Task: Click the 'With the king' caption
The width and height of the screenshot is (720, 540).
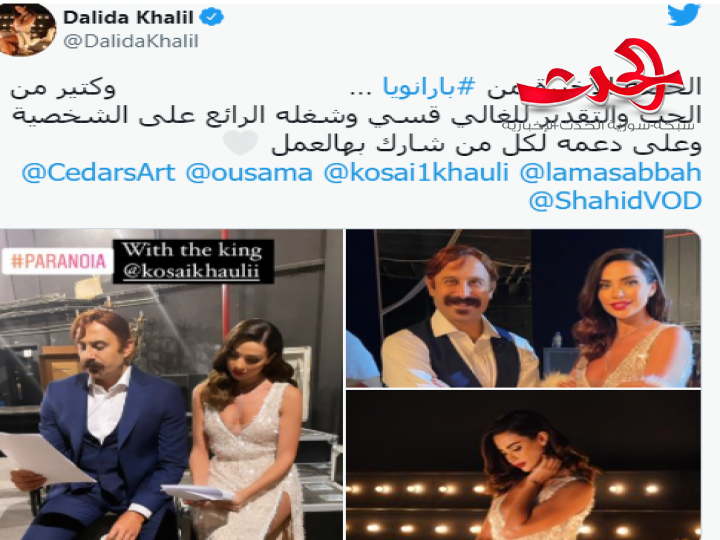Action: (x=191, y=250)
